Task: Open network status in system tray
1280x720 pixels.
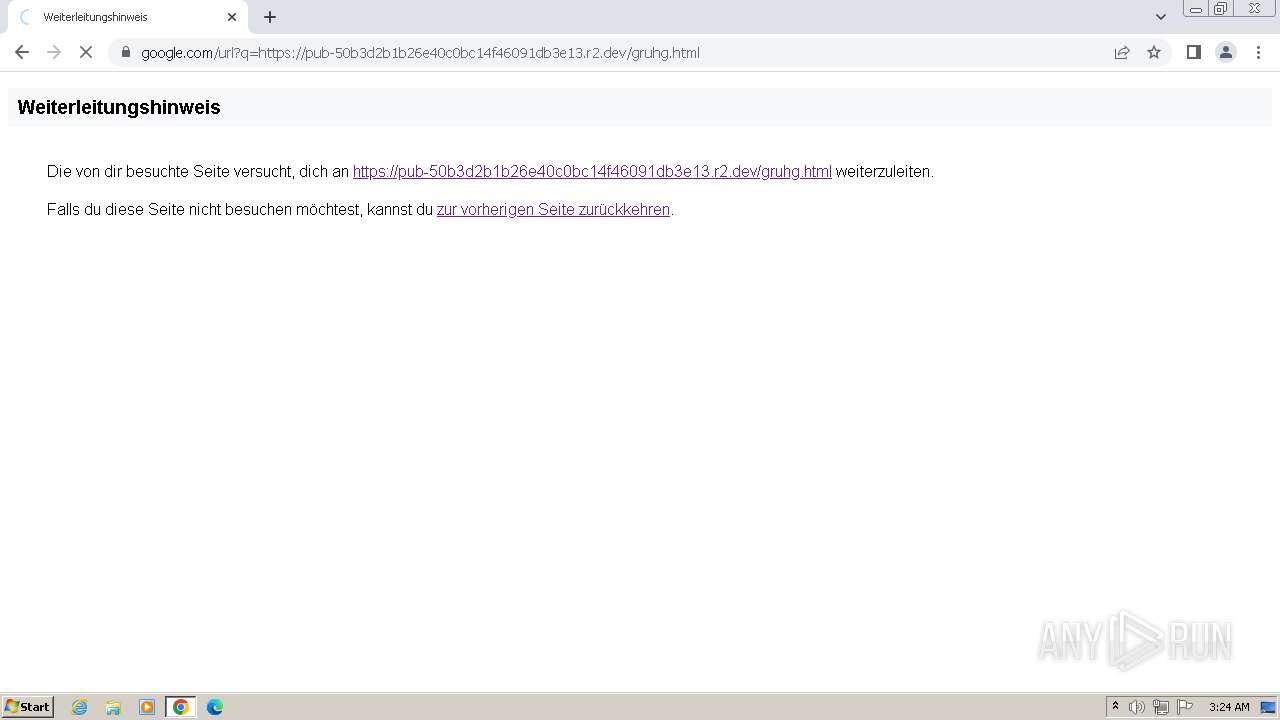Action: coord(1161,707)
